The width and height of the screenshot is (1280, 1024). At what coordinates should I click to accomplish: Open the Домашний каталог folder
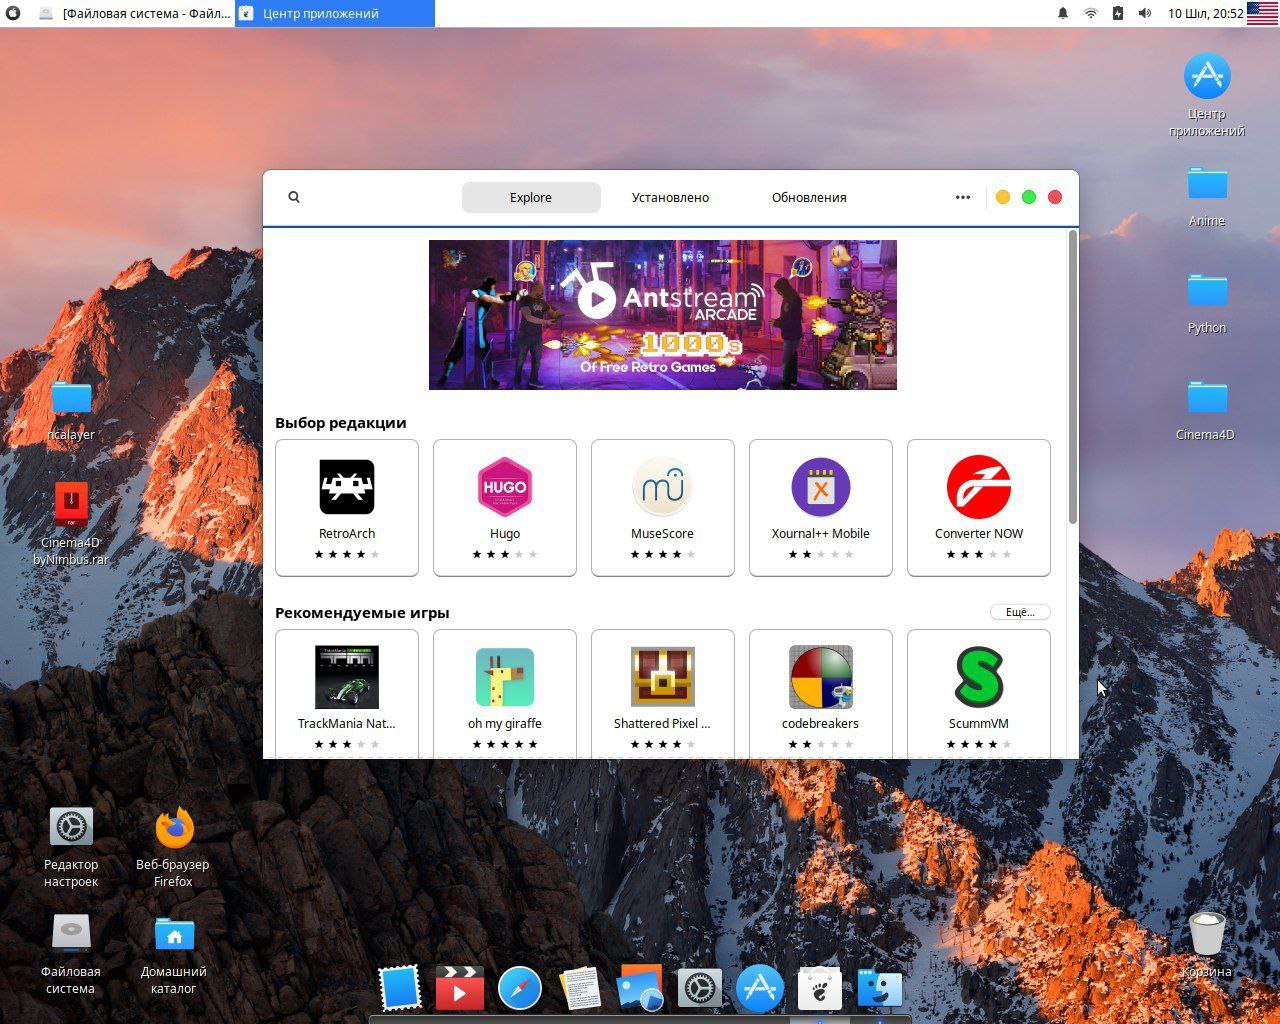point(173,953)
